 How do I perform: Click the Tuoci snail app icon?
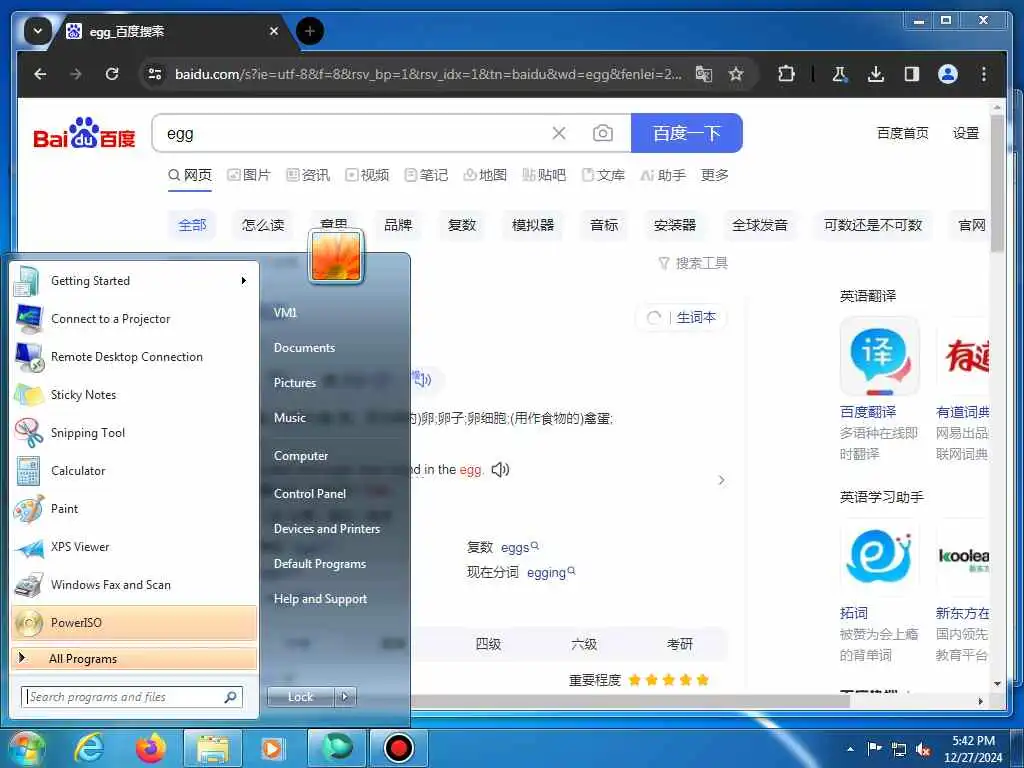pos(879,557)
